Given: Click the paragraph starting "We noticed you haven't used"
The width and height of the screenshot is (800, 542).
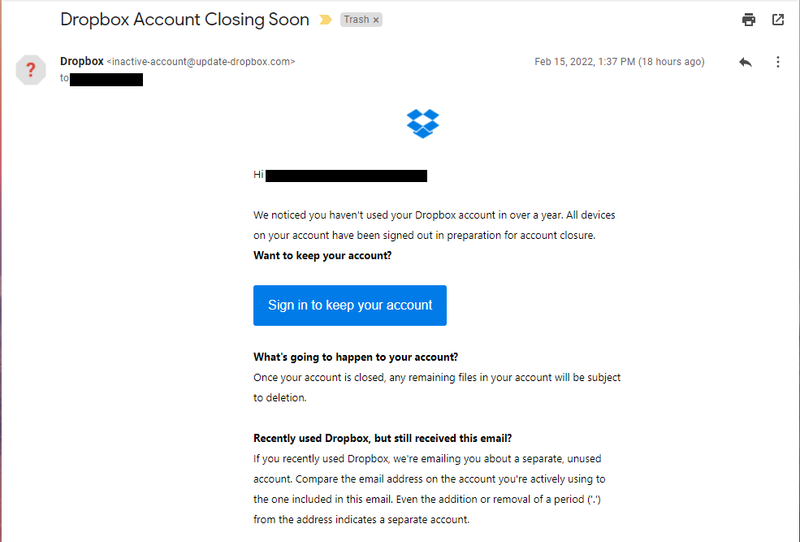Looking at the screenshot, I should point(438,225).
